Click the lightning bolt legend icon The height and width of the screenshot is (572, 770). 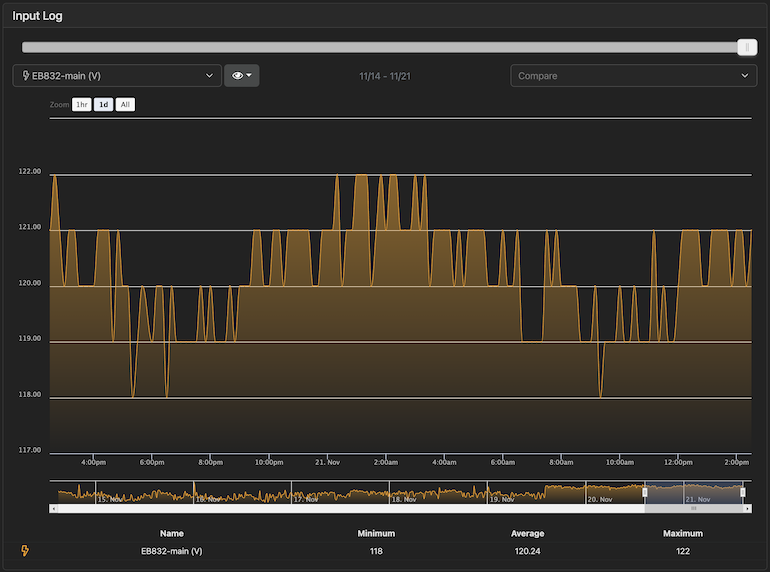[x=25, y=550]
